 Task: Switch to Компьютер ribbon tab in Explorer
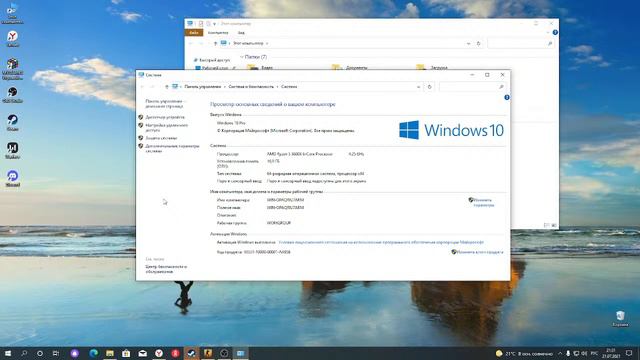pos(218,33)
